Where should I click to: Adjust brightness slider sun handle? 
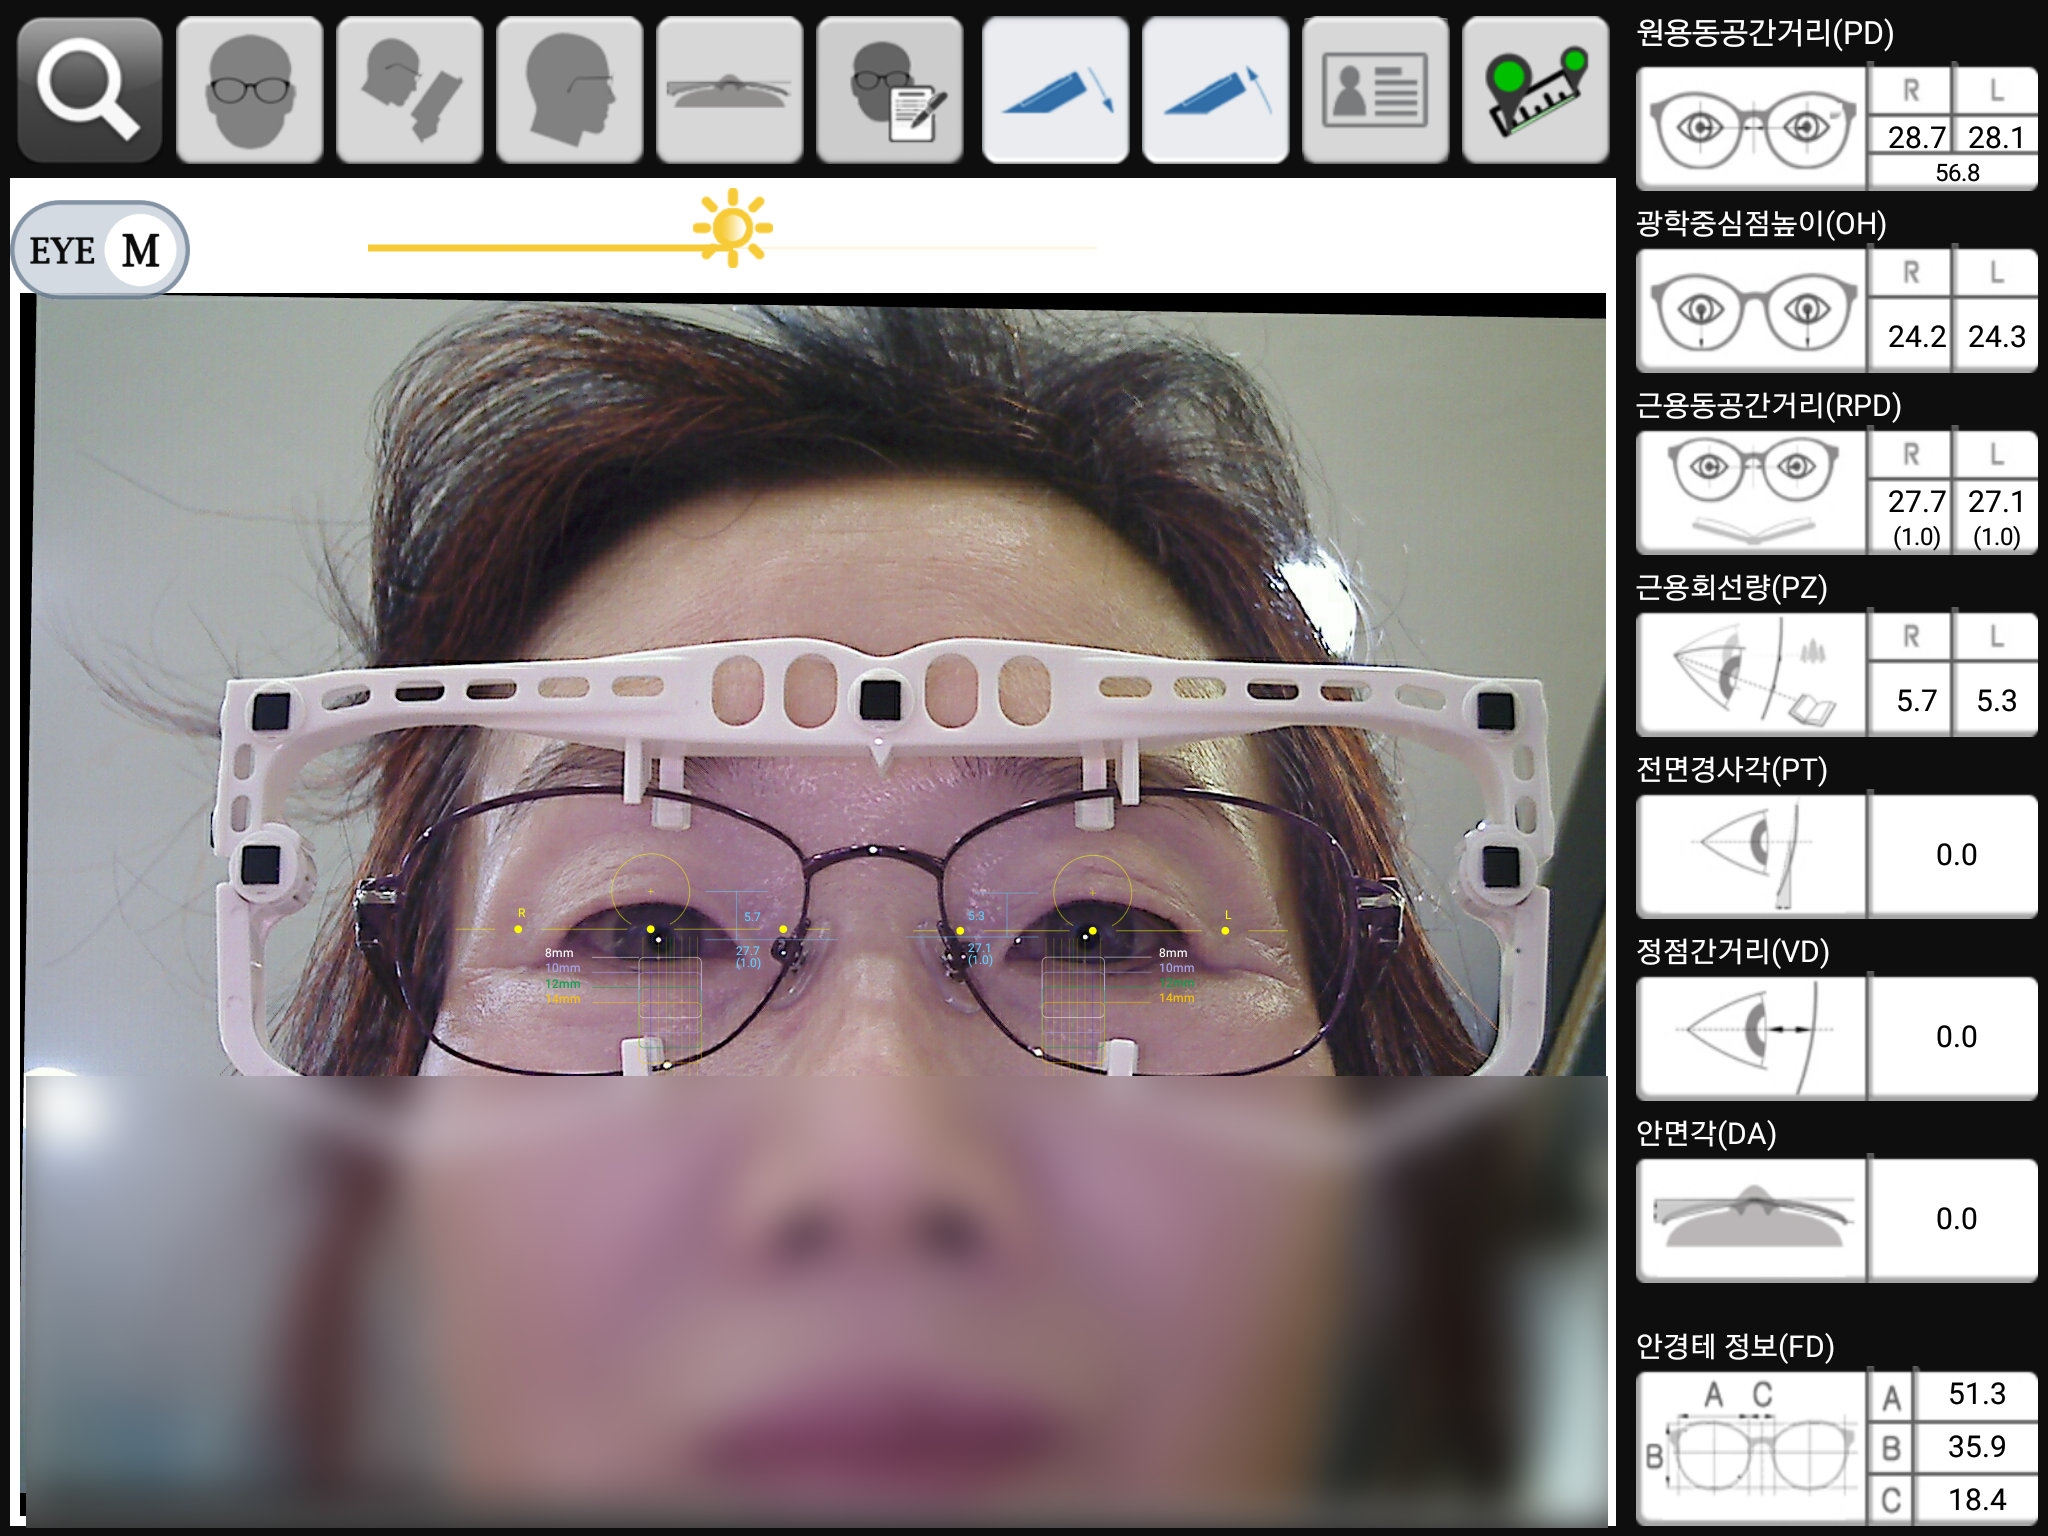tap(733, 228)
